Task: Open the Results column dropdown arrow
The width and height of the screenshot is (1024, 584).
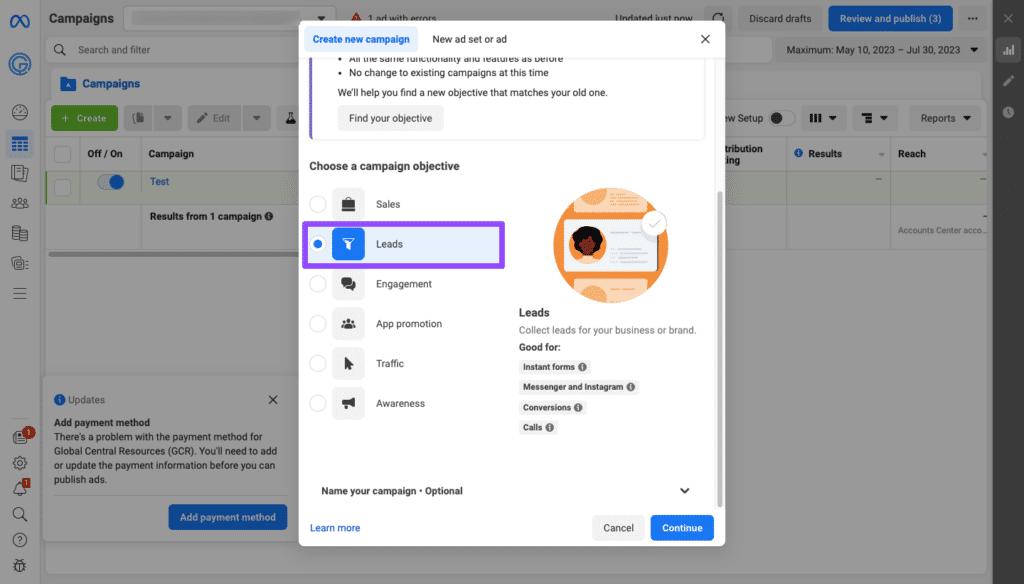Action: pos(881,154)
